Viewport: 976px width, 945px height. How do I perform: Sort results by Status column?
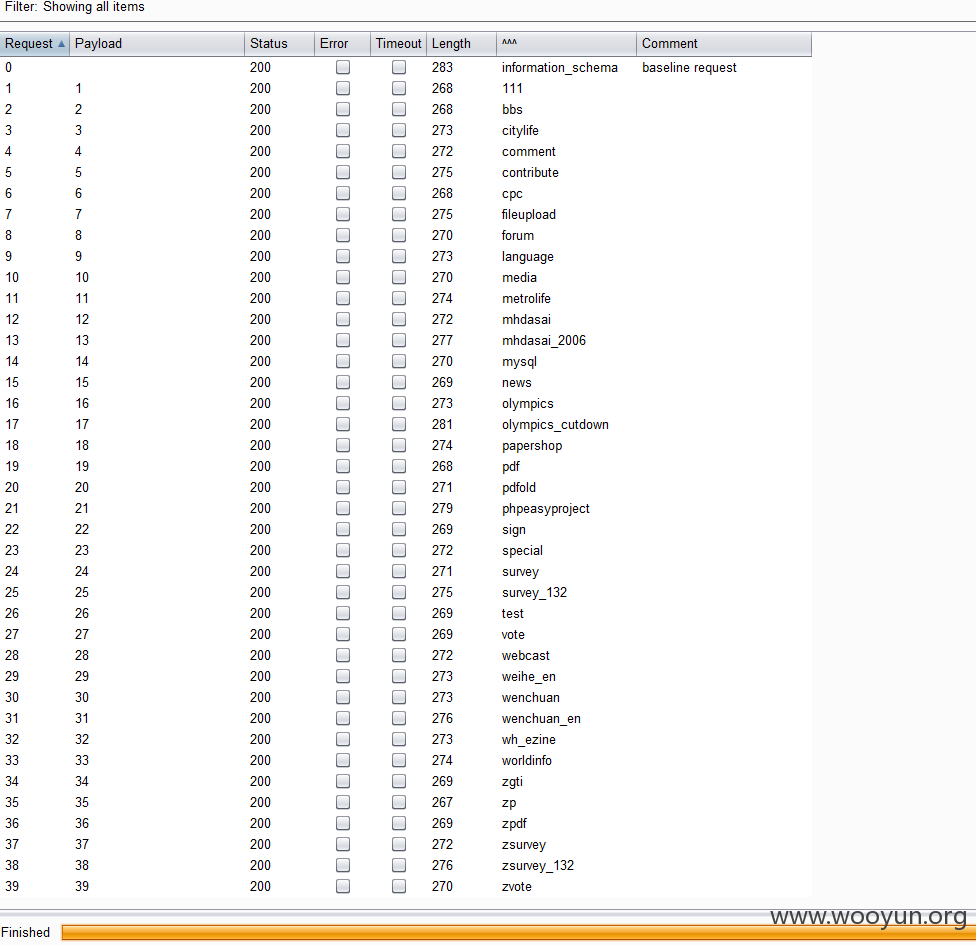(x=279, y=44)
